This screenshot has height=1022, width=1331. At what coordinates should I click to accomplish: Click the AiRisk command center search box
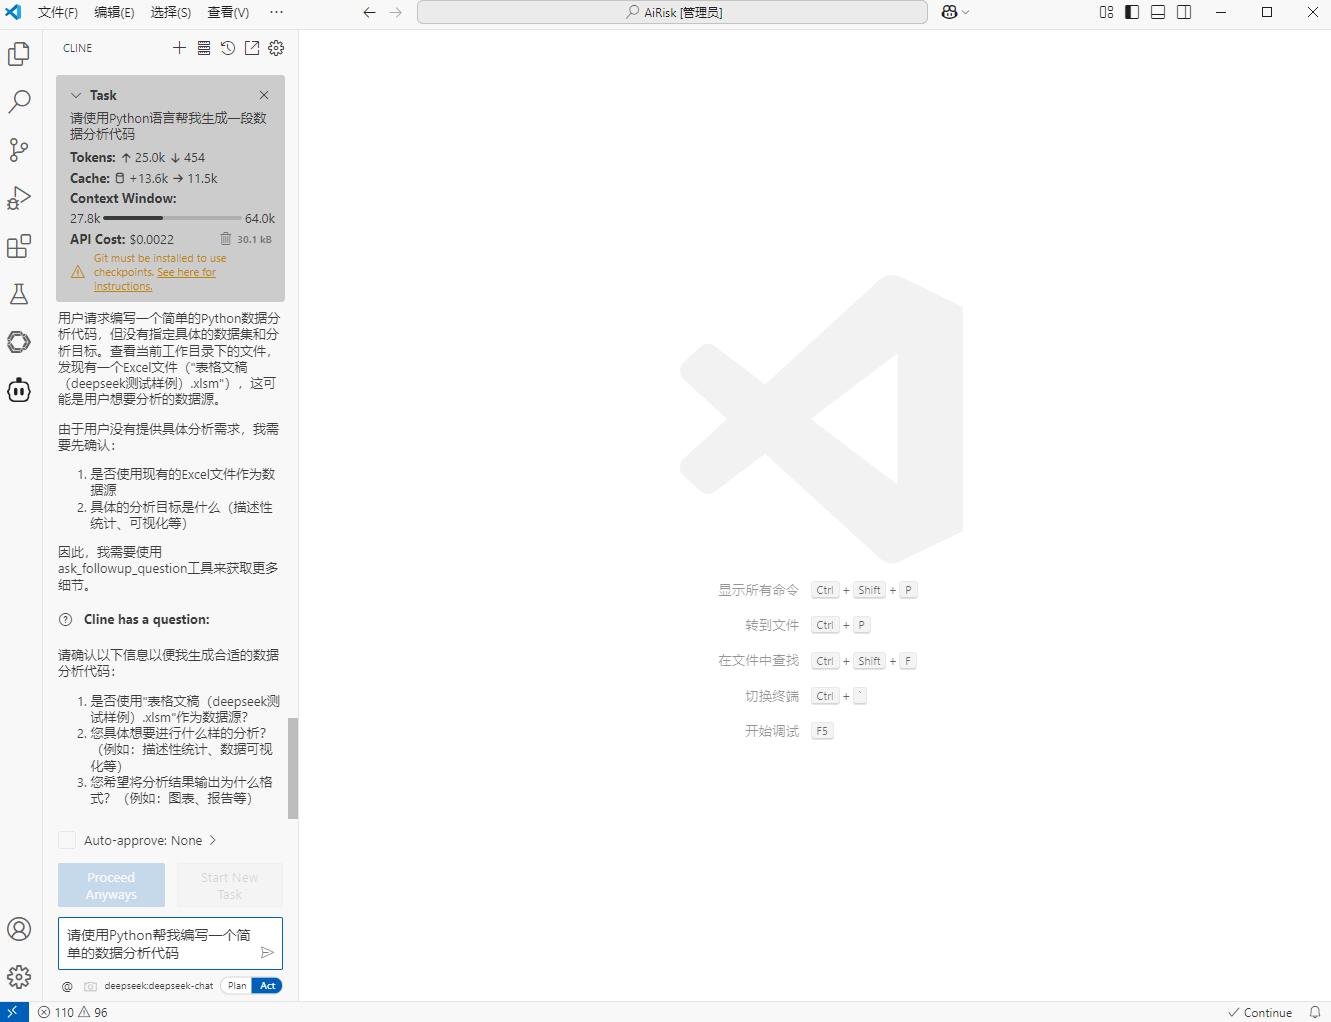click(672, 12)
